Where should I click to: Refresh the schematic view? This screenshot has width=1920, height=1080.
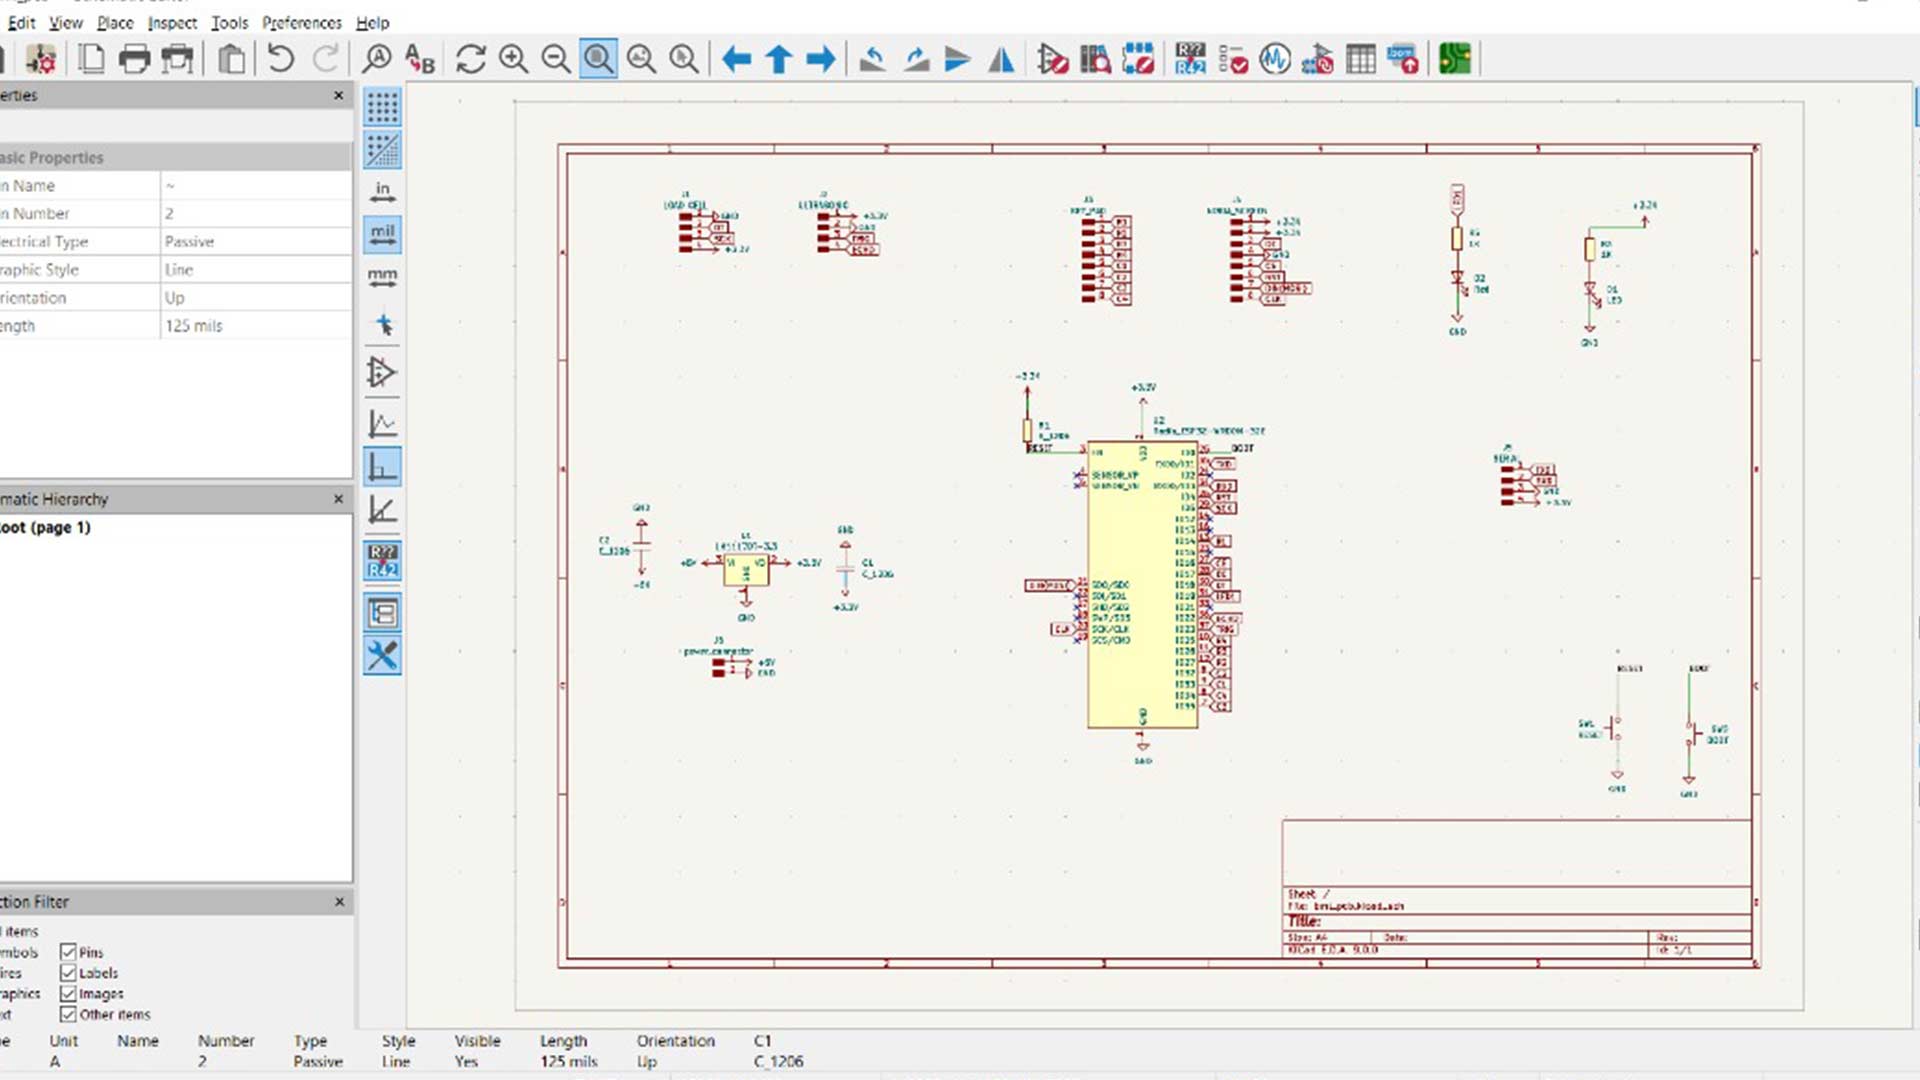471,59
